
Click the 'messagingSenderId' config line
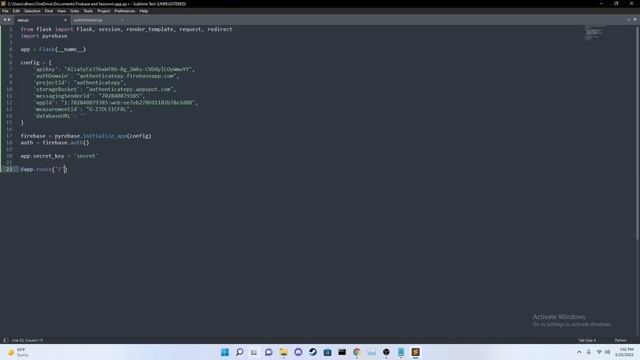[x=89, y=96]
